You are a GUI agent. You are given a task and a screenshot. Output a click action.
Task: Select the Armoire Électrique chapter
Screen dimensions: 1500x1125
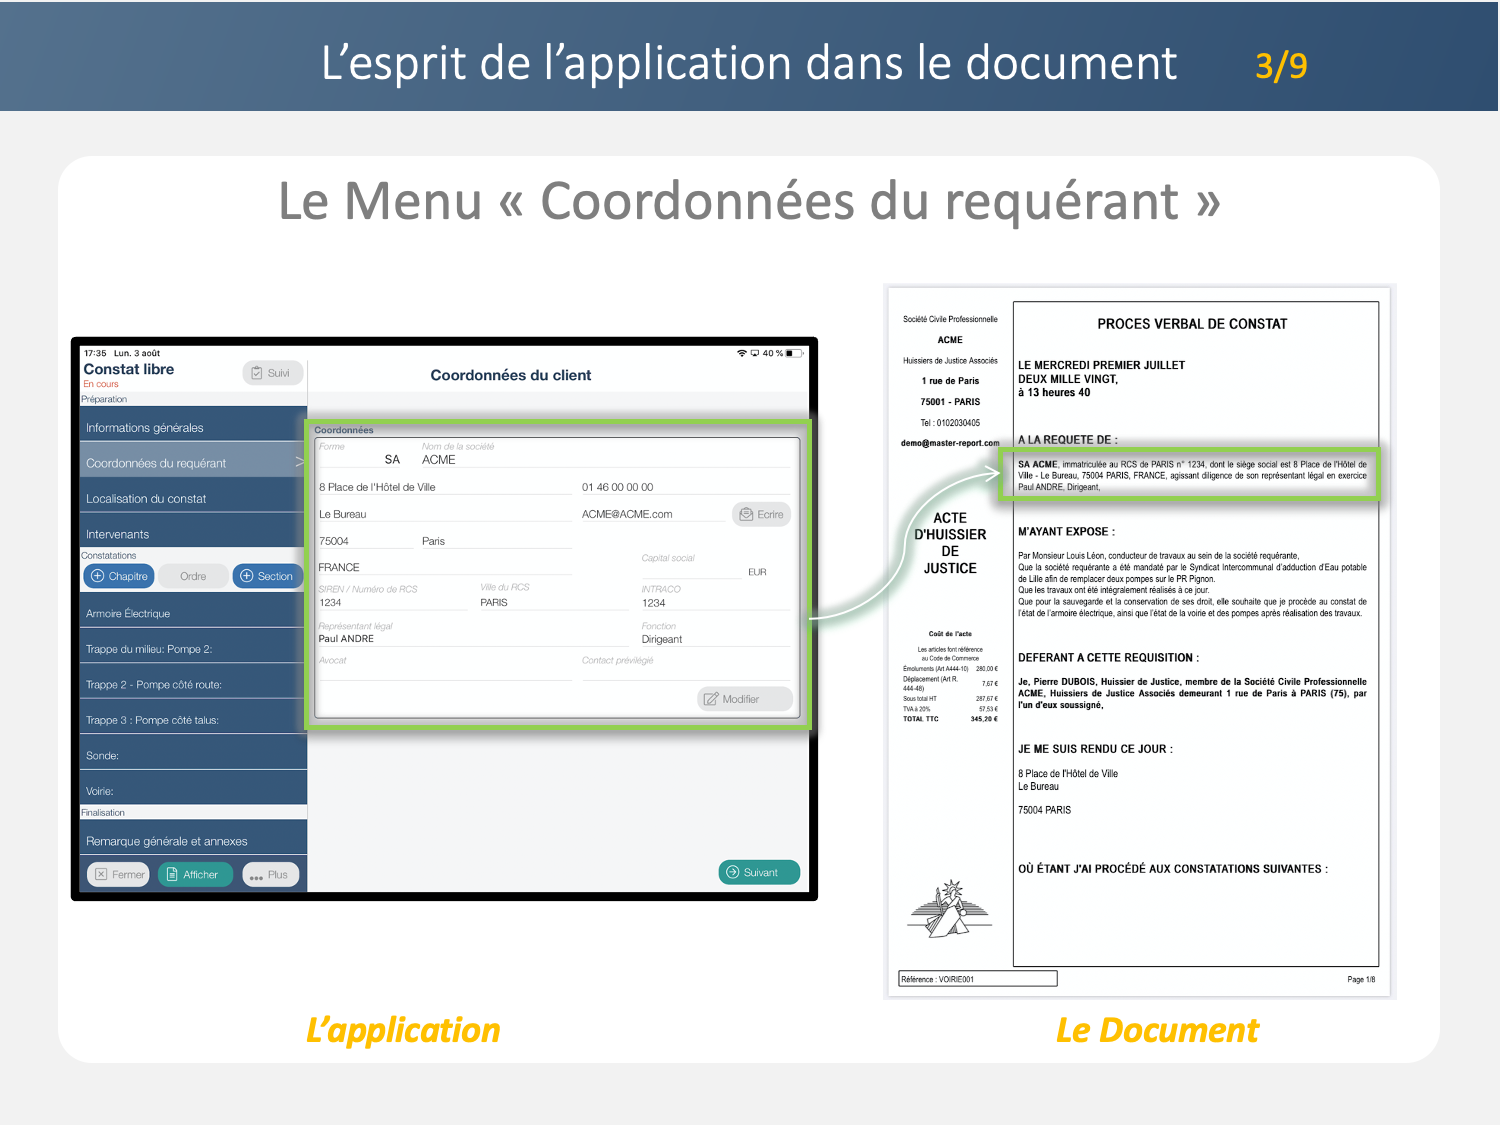tap(190, 613)
